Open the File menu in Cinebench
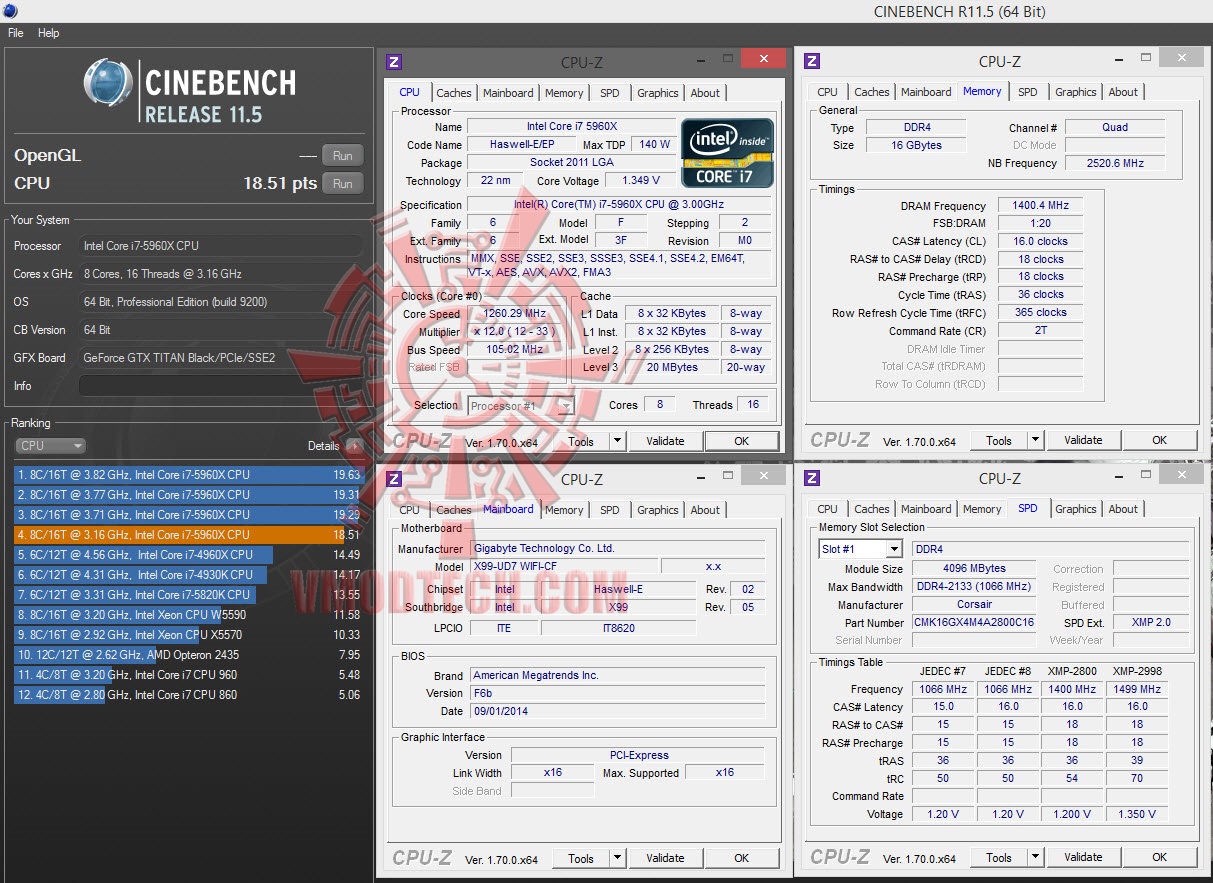 click(16, 33)
